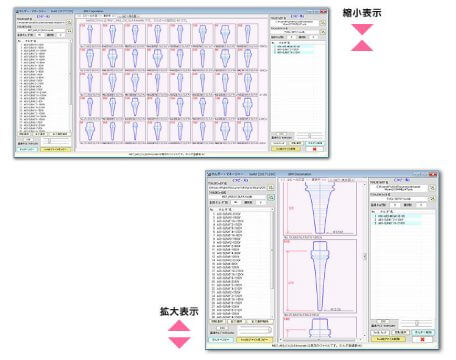
Task: Select second tab above preview area, lower window
Action: point(317,180)
